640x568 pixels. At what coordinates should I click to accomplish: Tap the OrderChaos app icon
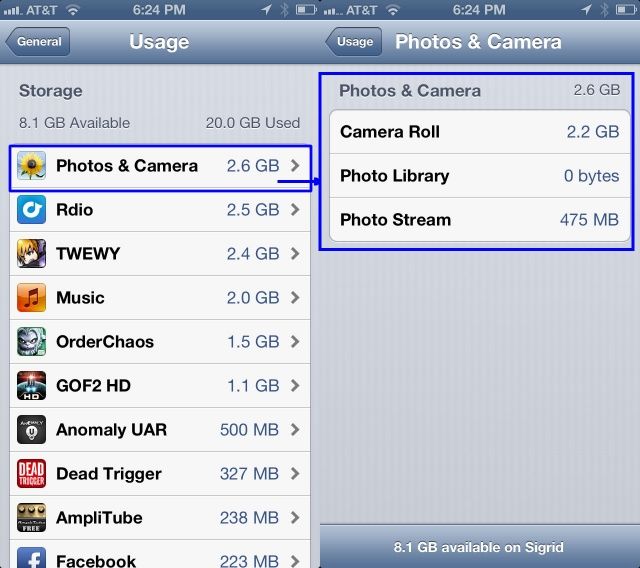click(x=31, y=342)
